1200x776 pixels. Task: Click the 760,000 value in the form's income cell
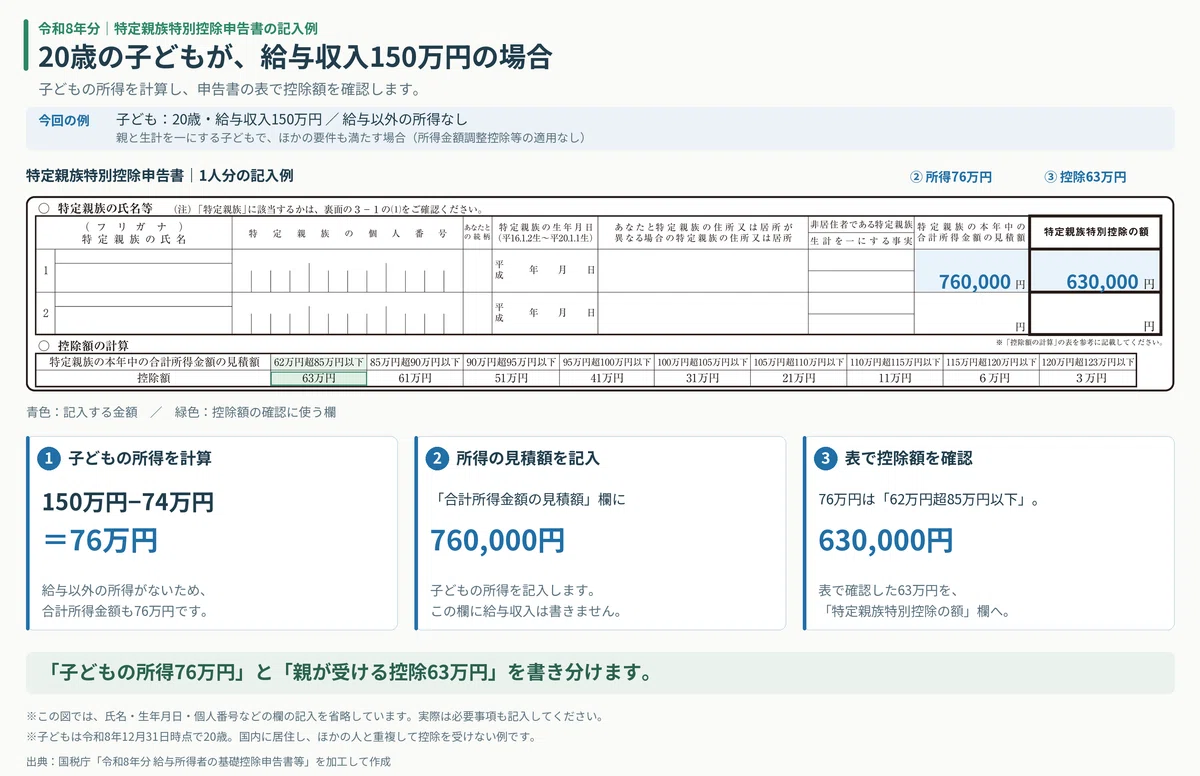975,282
